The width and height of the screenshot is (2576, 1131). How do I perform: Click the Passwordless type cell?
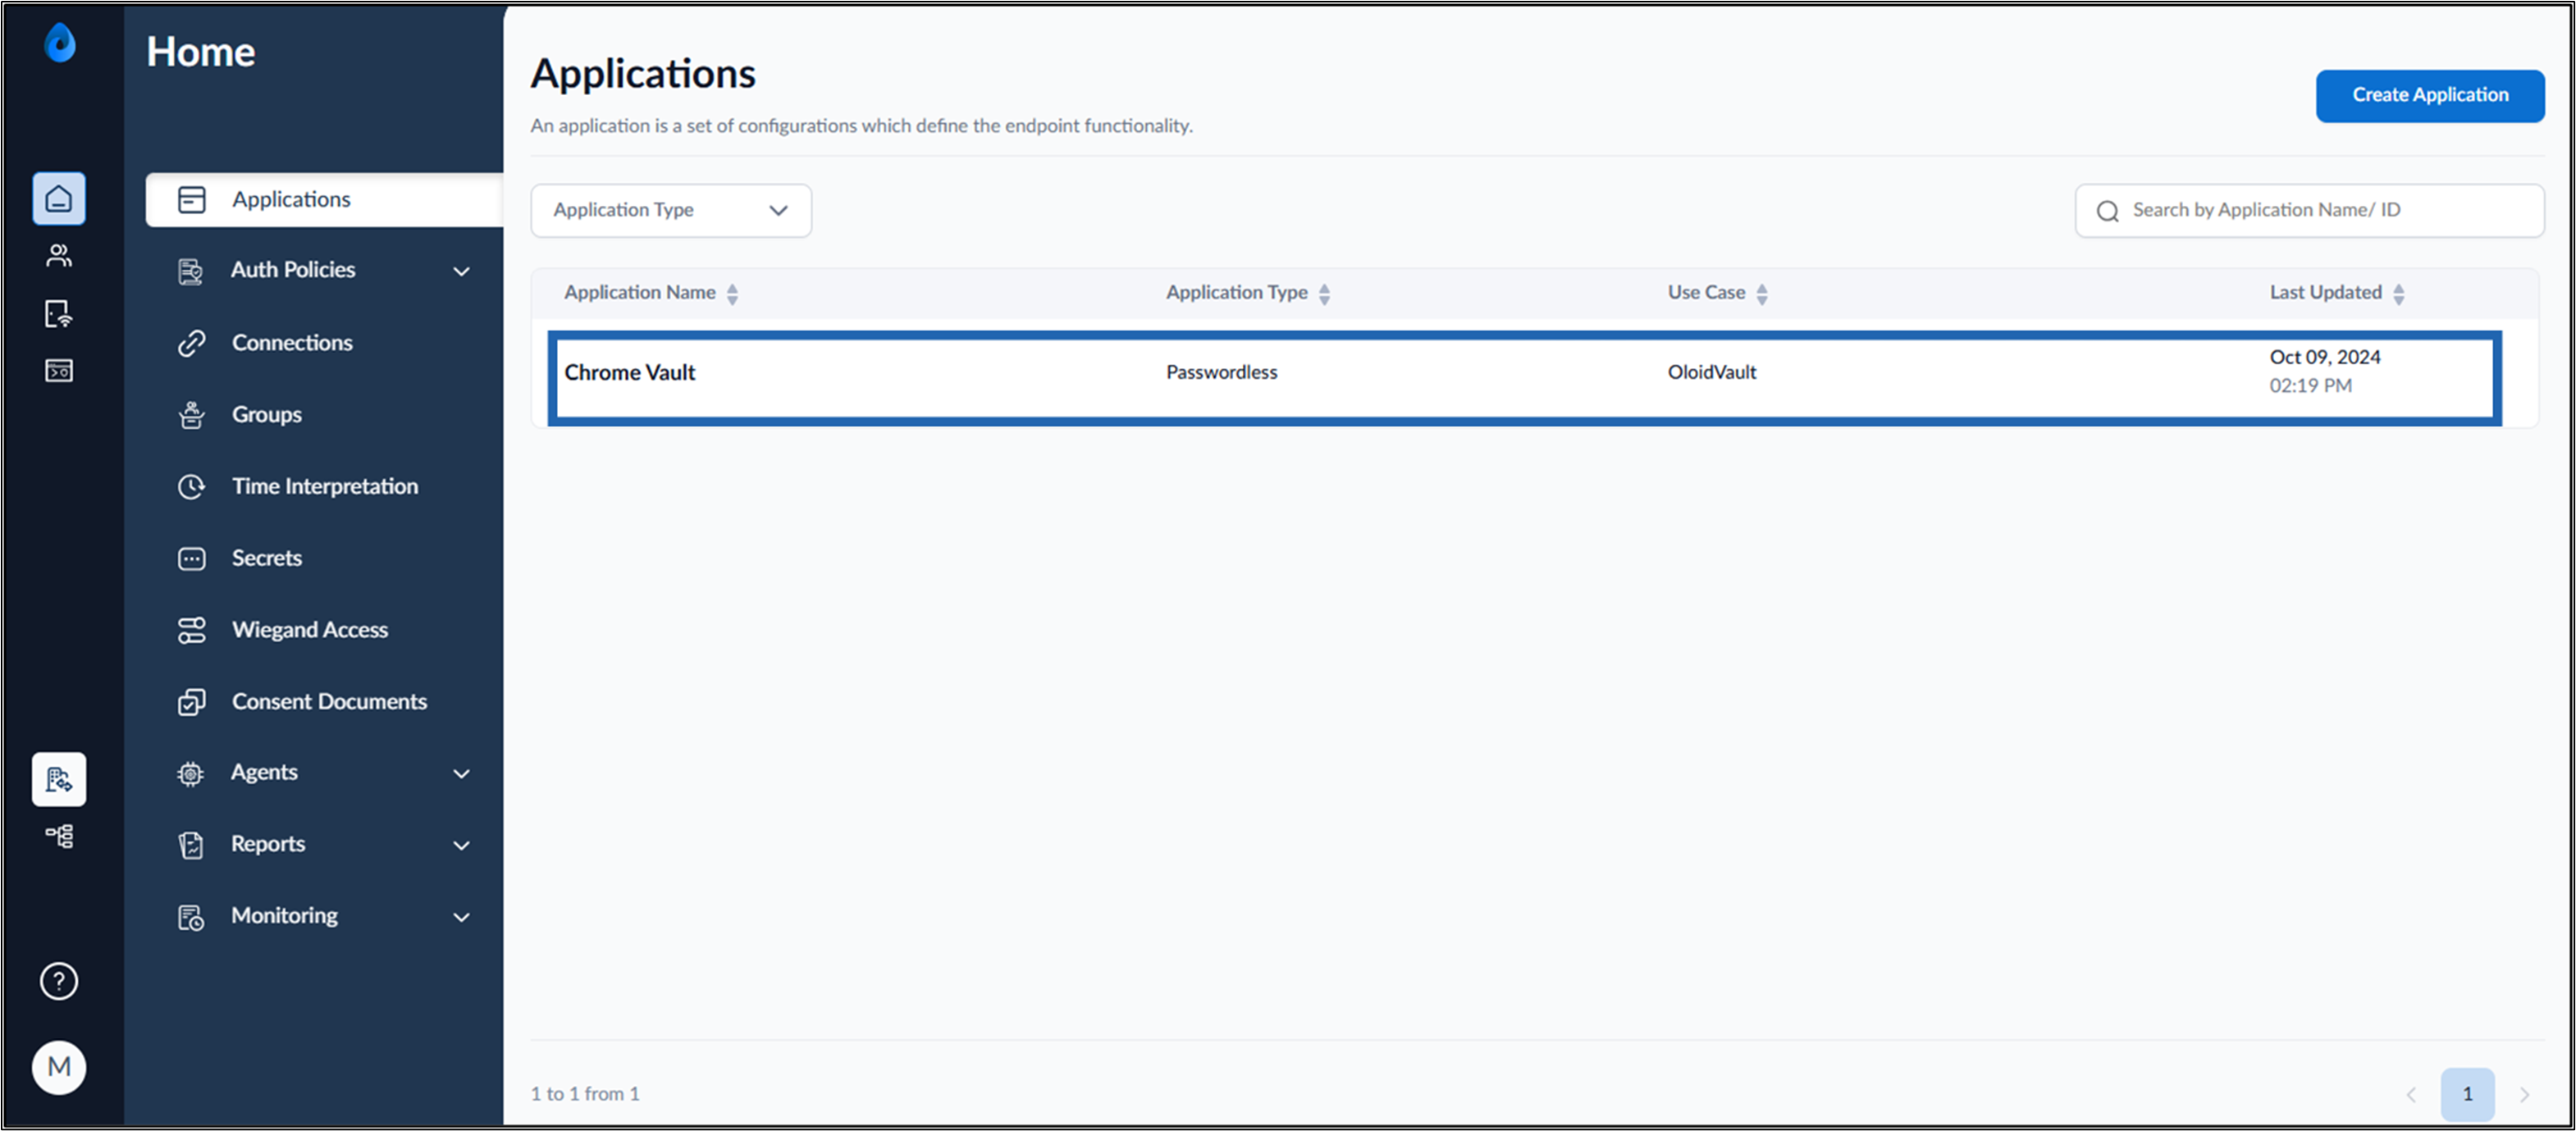click(1221, 372)
